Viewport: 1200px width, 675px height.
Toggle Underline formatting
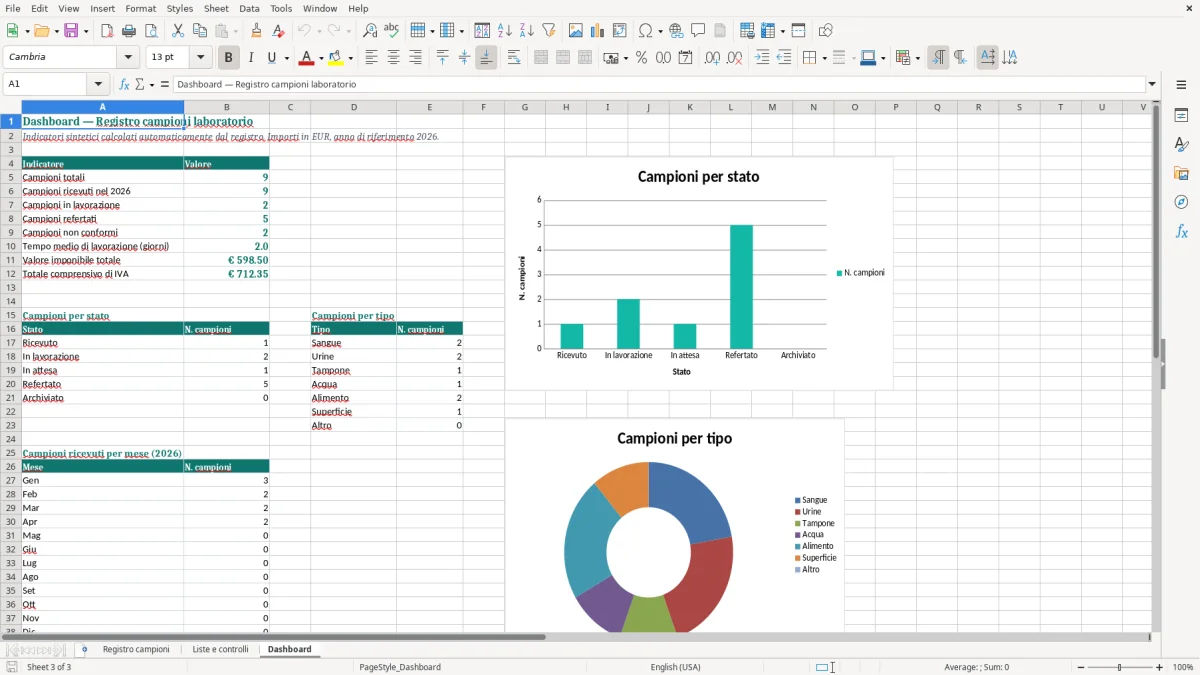(x=271, y=58)
